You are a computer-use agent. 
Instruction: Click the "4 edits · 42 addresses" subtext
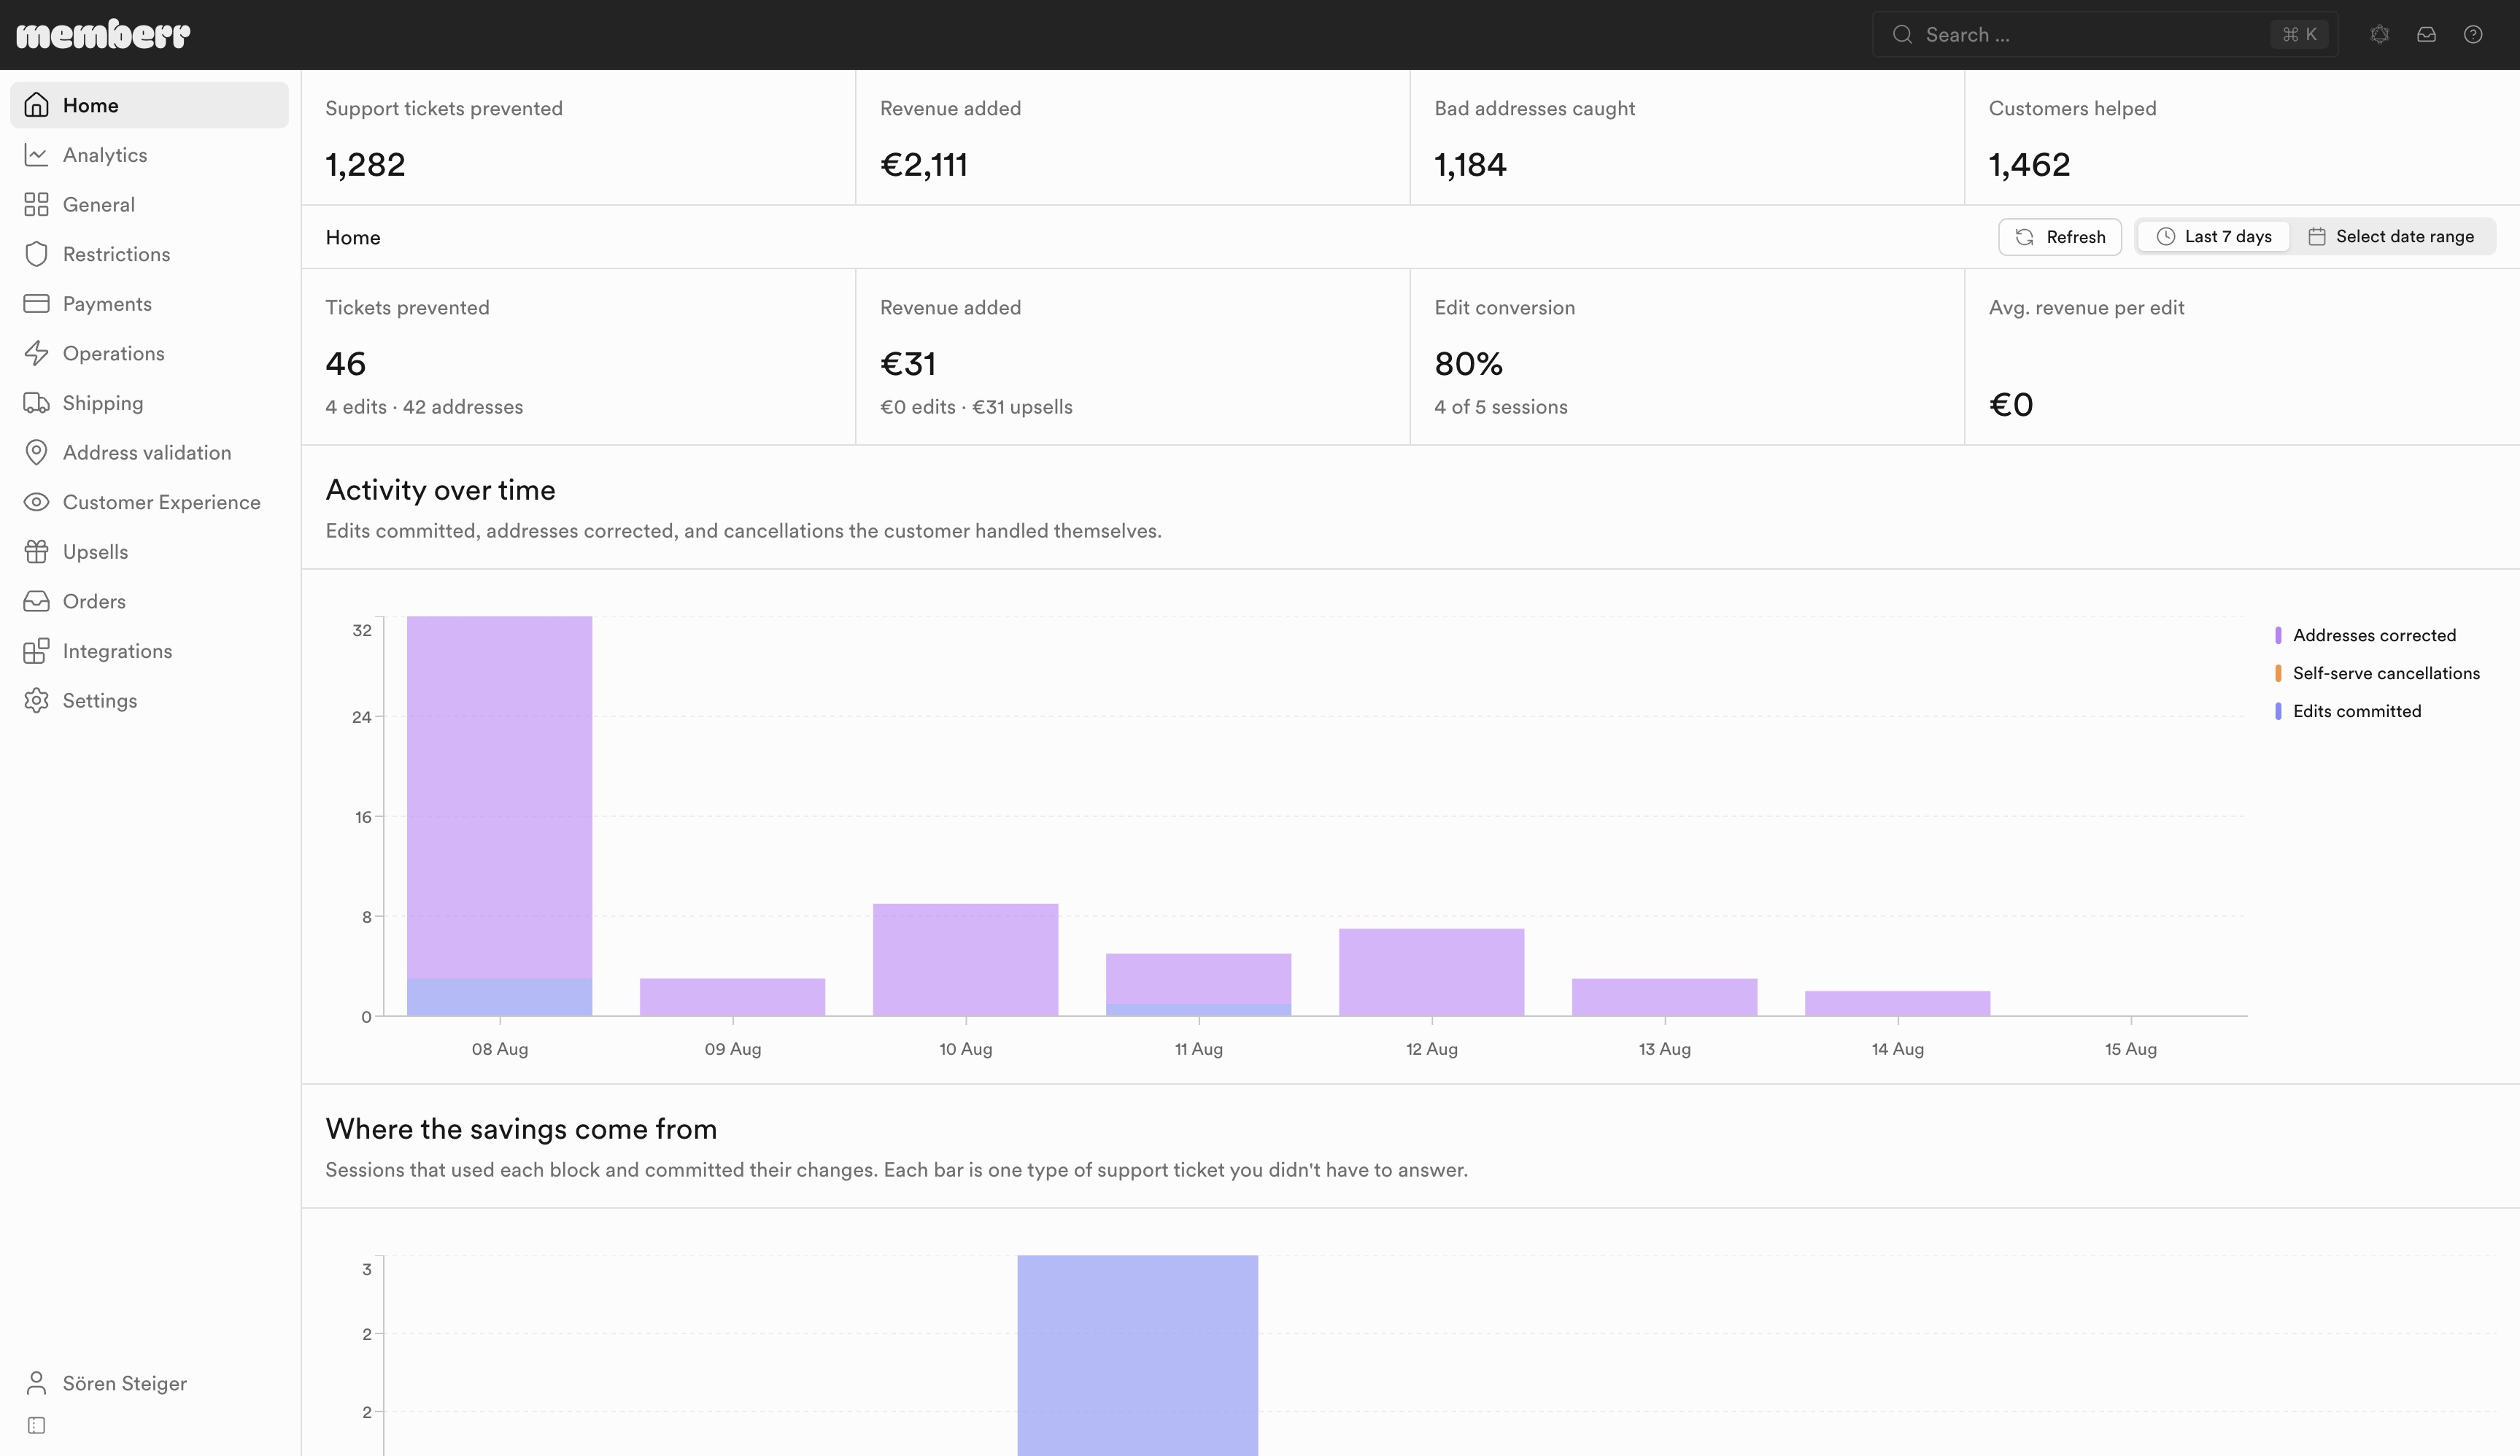[425, 407]
